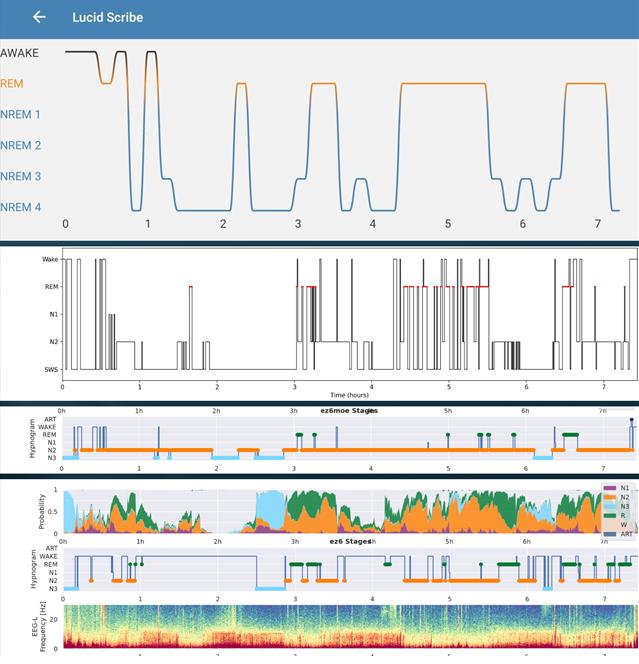Select the orange N2 legend swatch
The height and width of the screenshot is (664, 639).
(609, 497)
